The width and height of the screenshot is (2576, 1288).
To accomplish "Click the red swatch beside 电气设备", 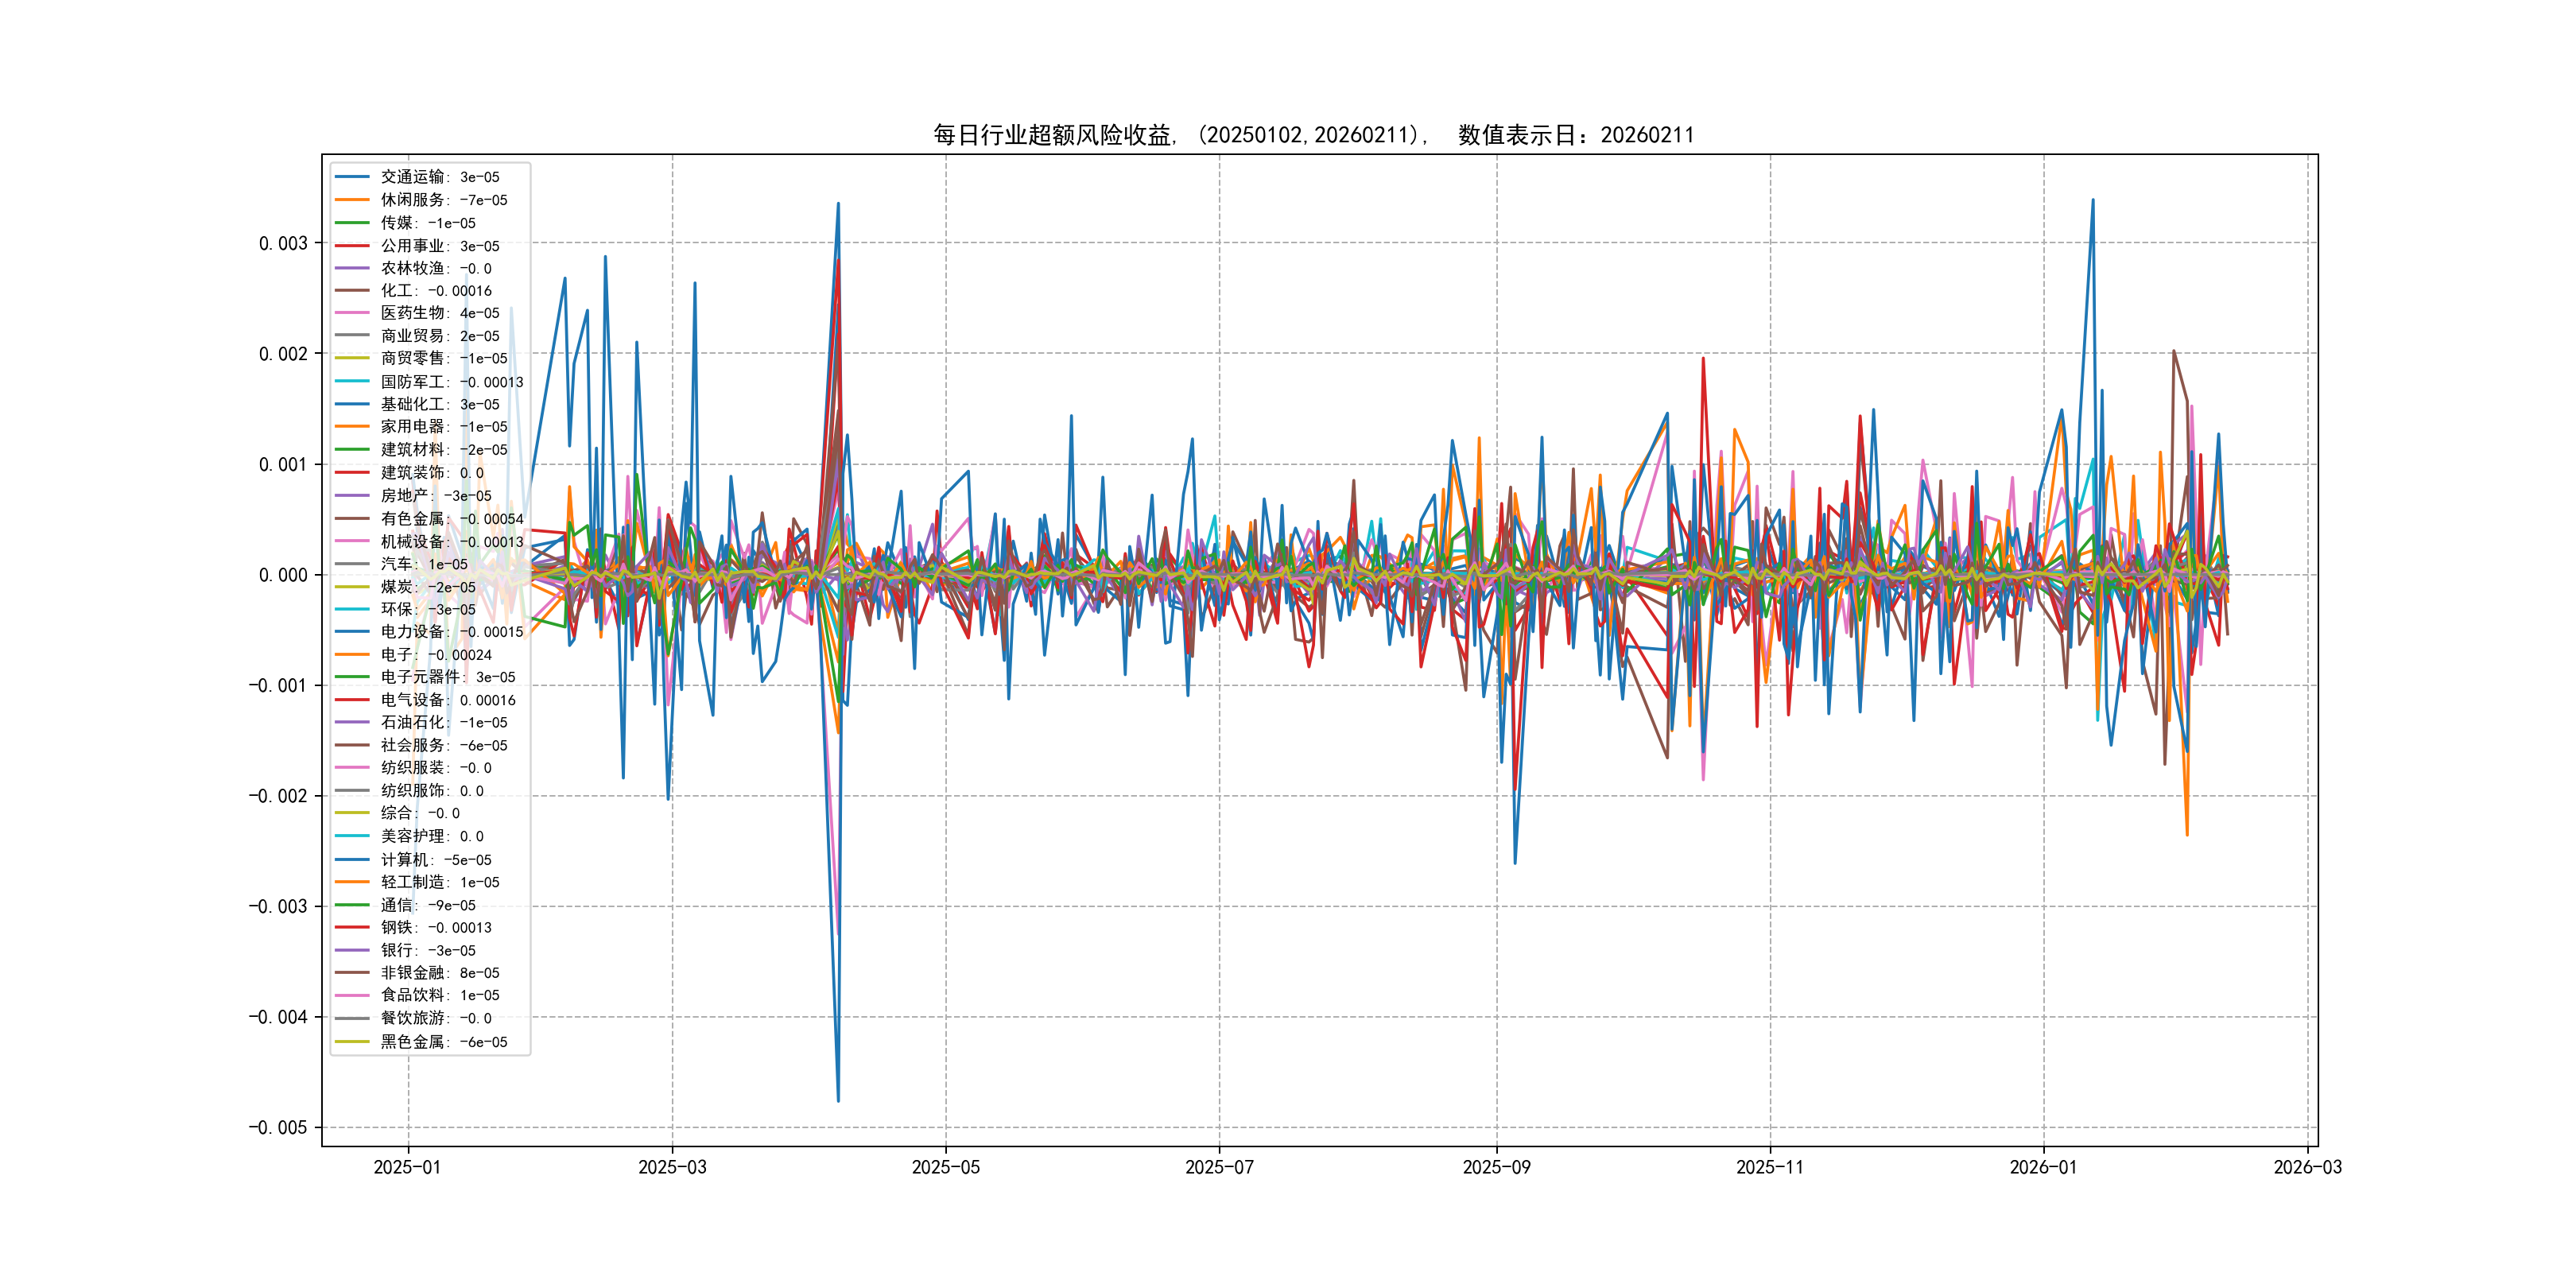I will click(352, 700).
